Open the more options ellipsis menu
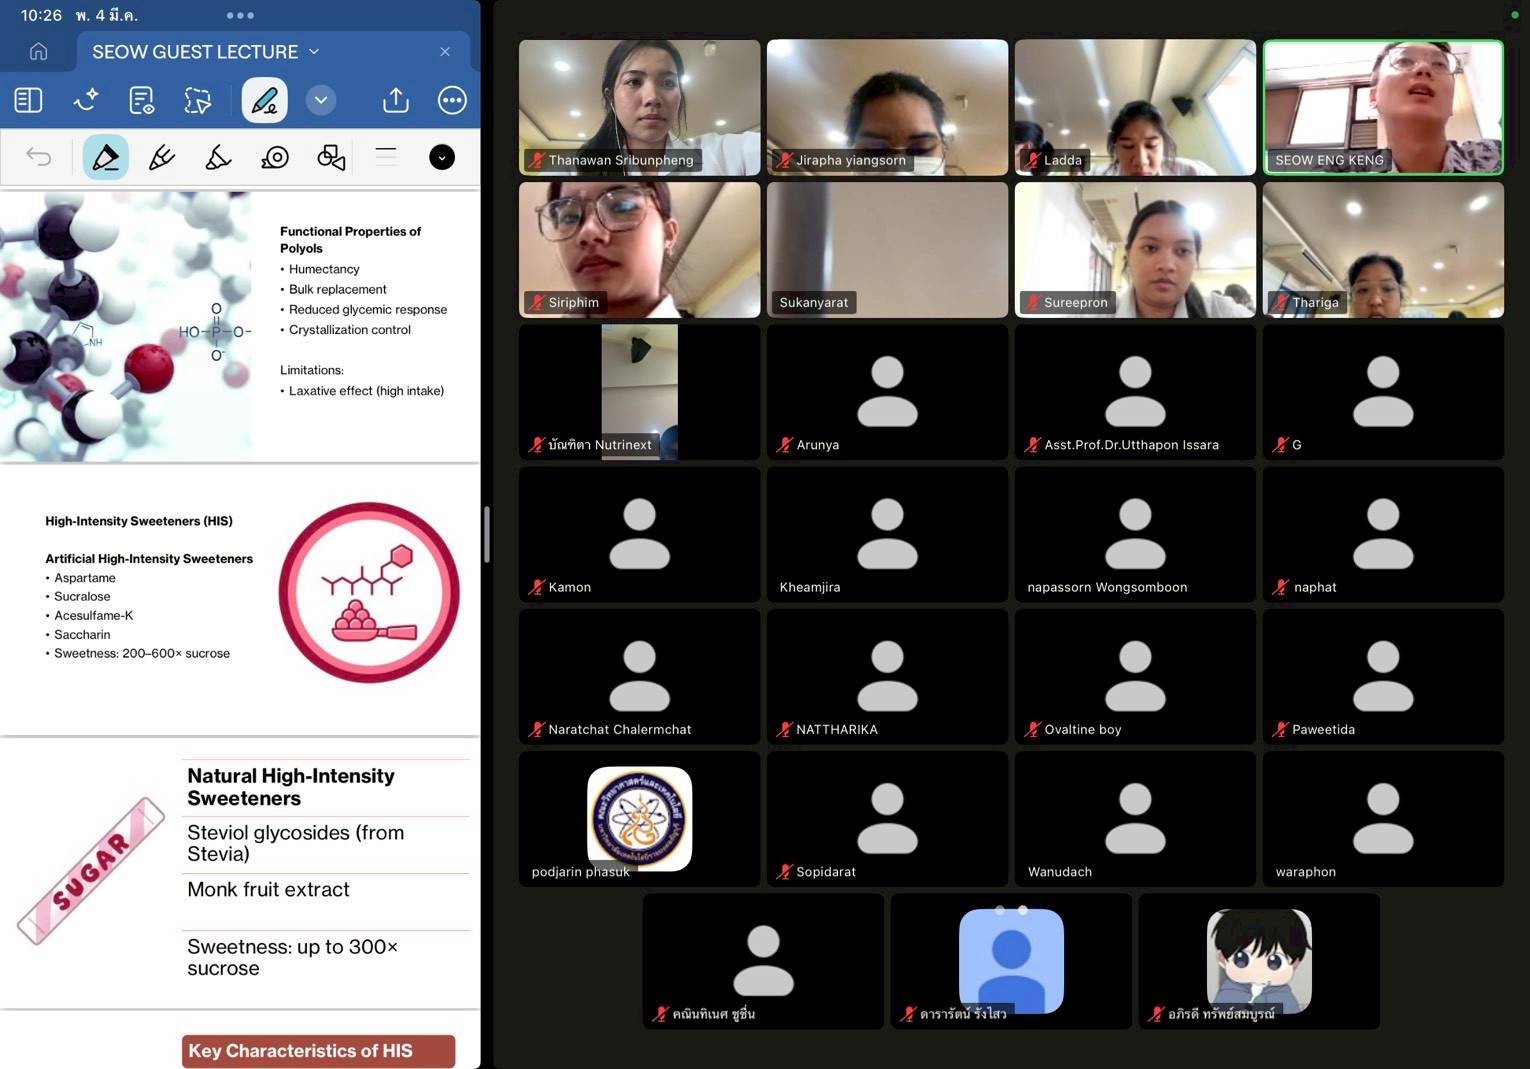1530x1069 pixels. point(452,100)
